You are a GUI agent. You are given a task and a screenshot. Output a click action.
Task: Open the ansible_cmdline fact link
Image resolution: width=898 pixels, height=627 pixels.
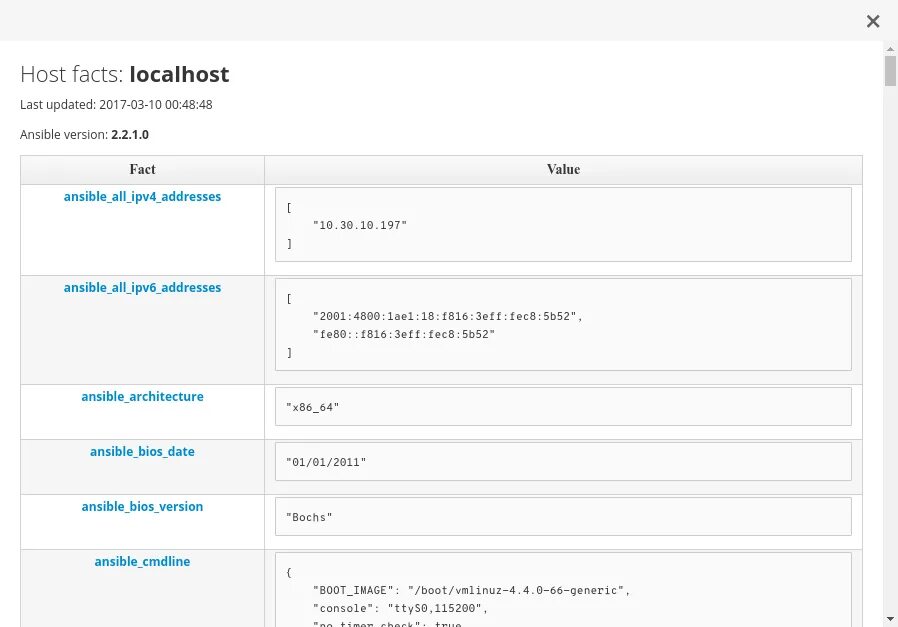[142, 562]
